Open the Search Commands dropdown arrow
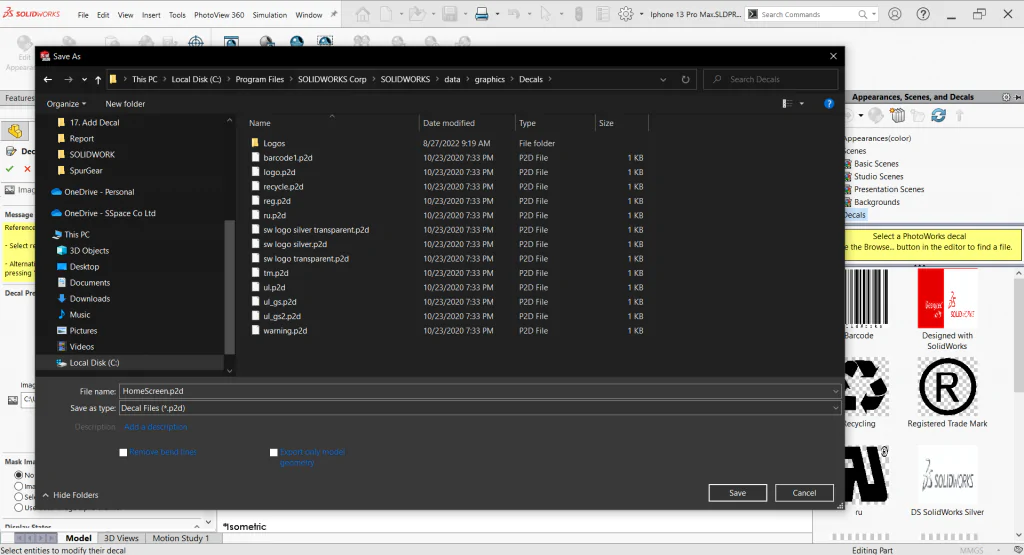The image size is (1024, 555). point(874,14)
